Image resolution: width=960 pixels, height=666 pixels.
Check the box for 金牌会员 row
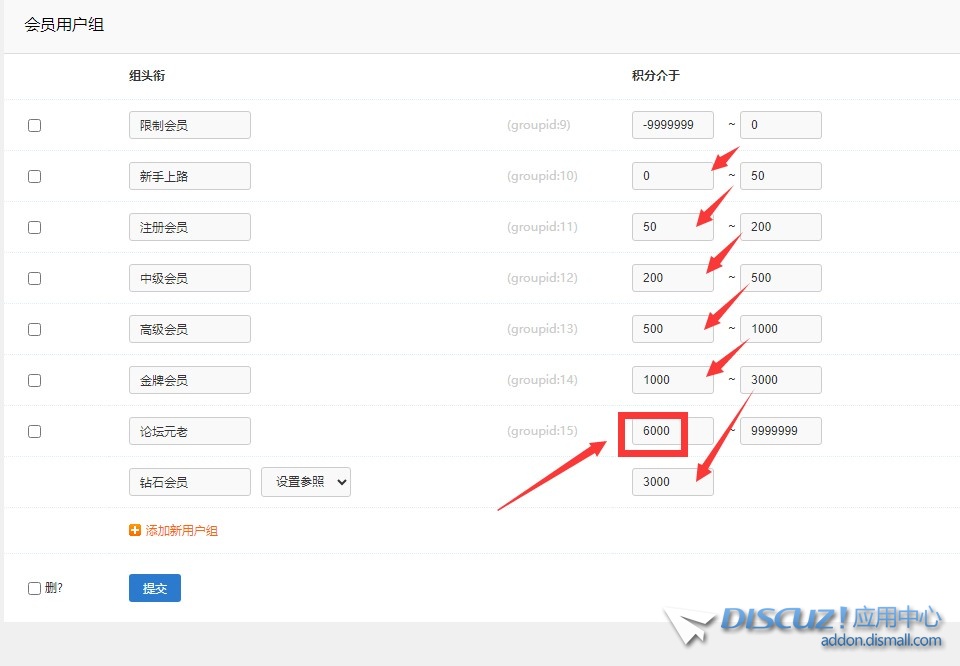(34, 380)
